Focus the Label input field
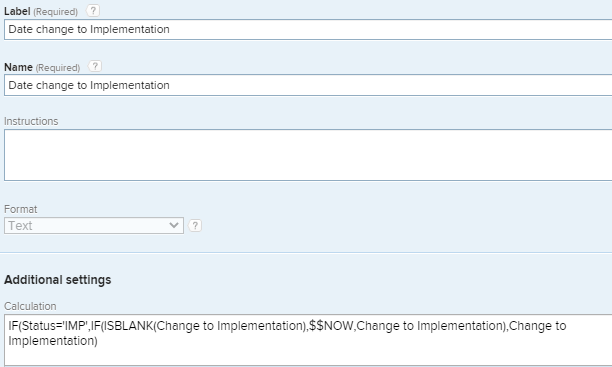Screen dimensions: 612x367 tap(308, 29)
